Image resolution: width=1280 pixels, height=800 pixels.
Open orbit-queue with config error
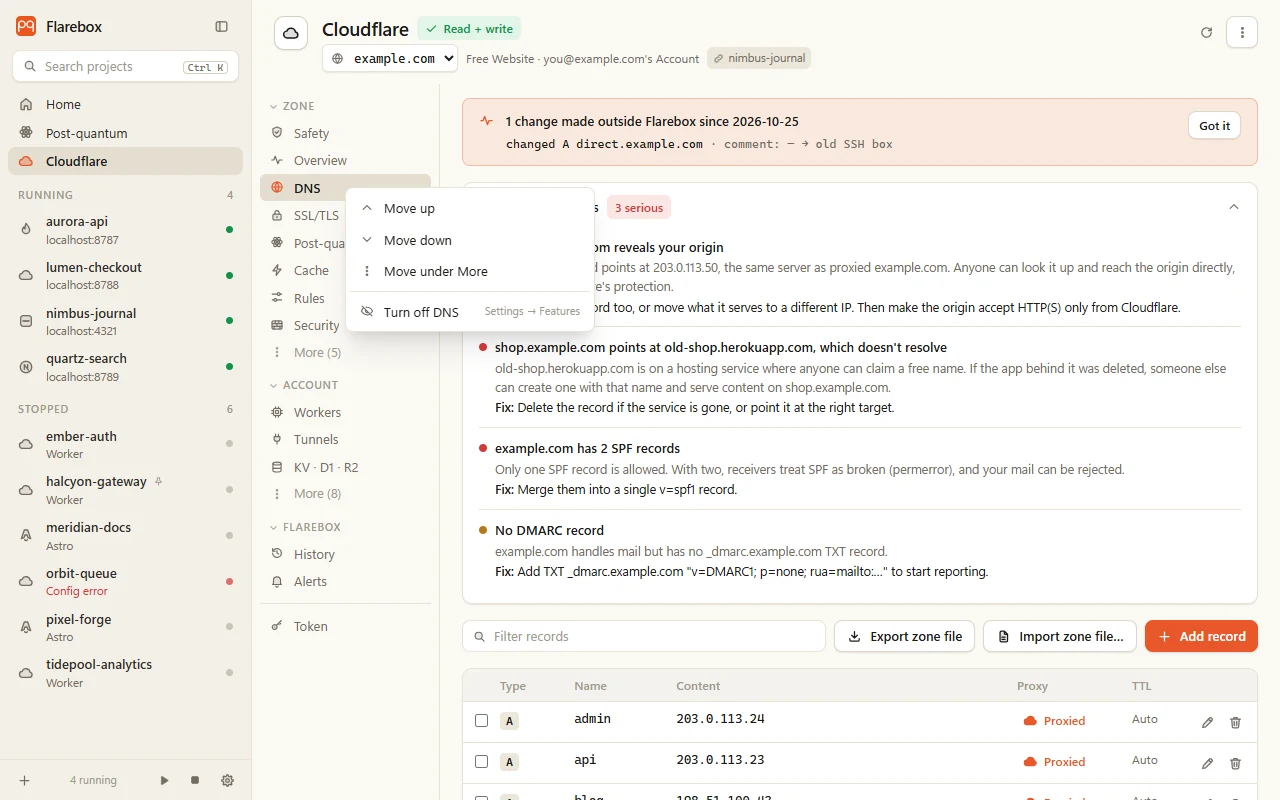coord(125,581)
